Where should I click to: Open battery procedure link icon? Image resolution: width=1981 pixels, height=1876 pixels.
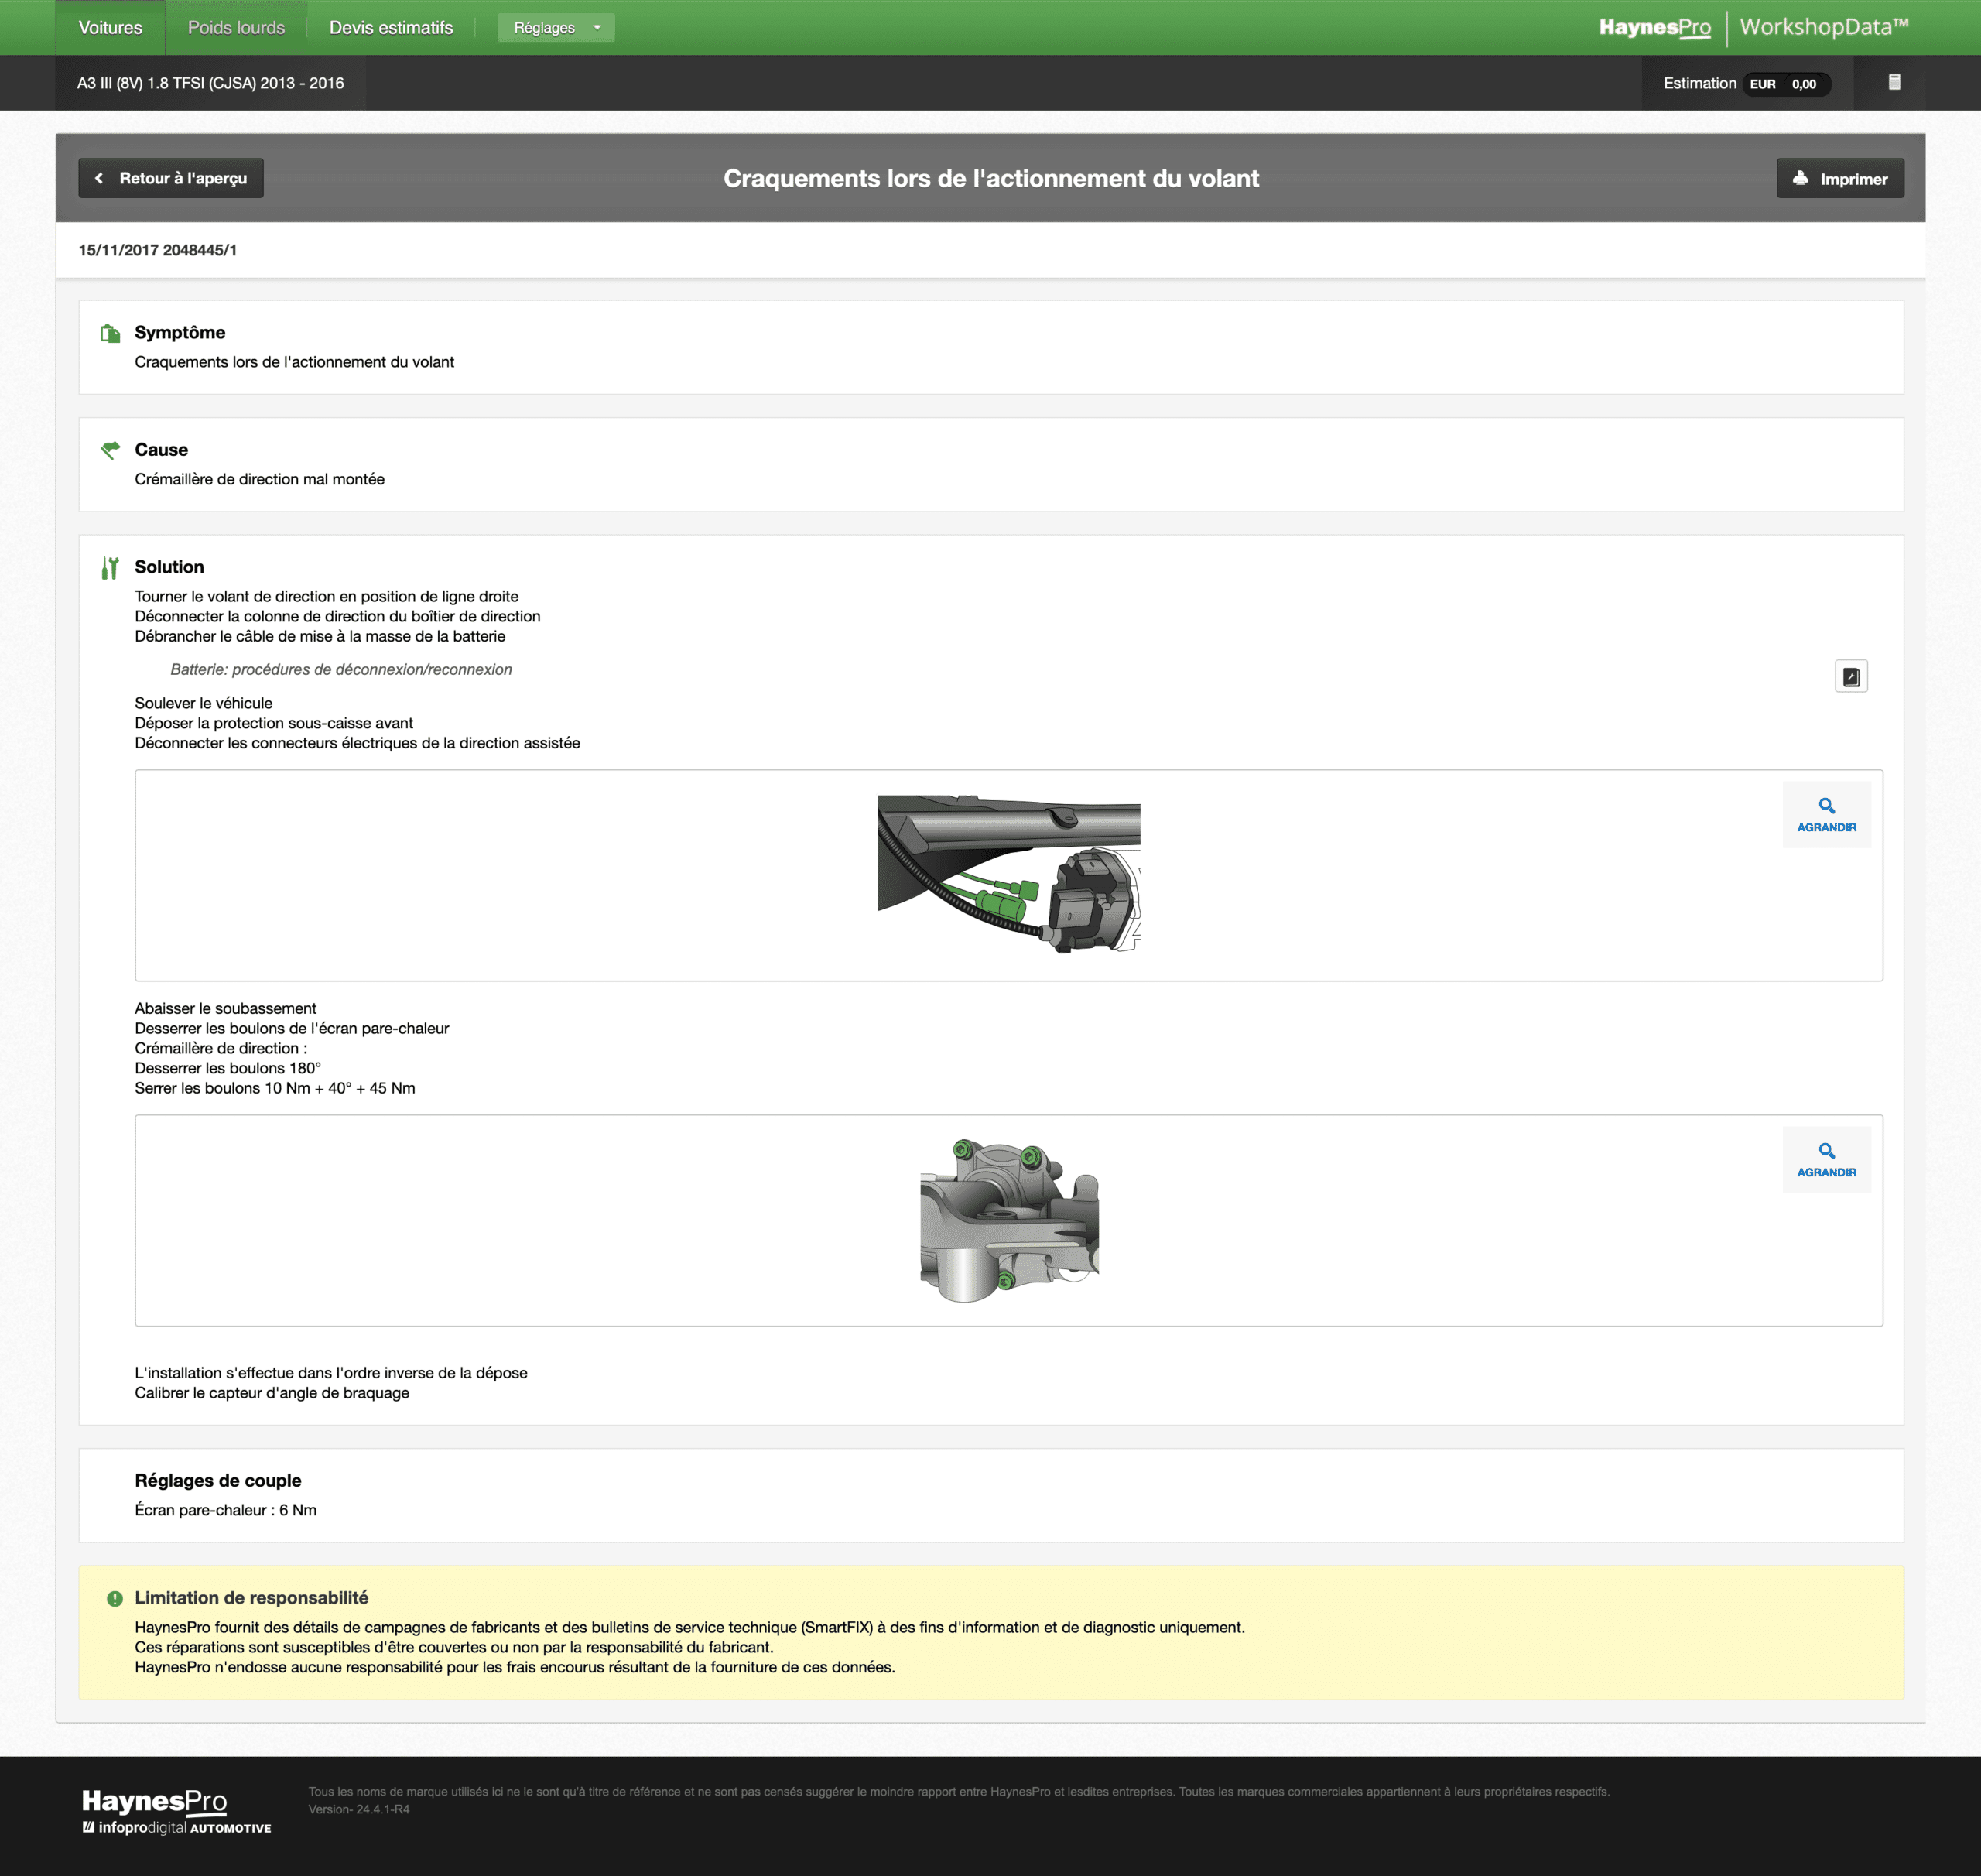(x=1850, y=677)
